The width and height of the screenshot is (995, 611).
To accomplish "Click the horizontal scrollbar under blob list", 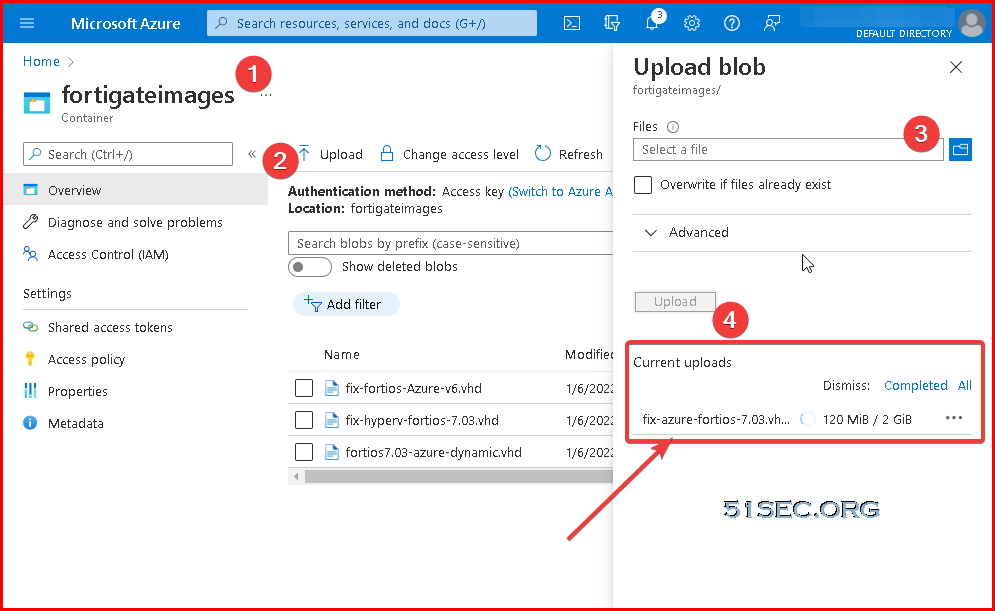I will coord(459,476).
